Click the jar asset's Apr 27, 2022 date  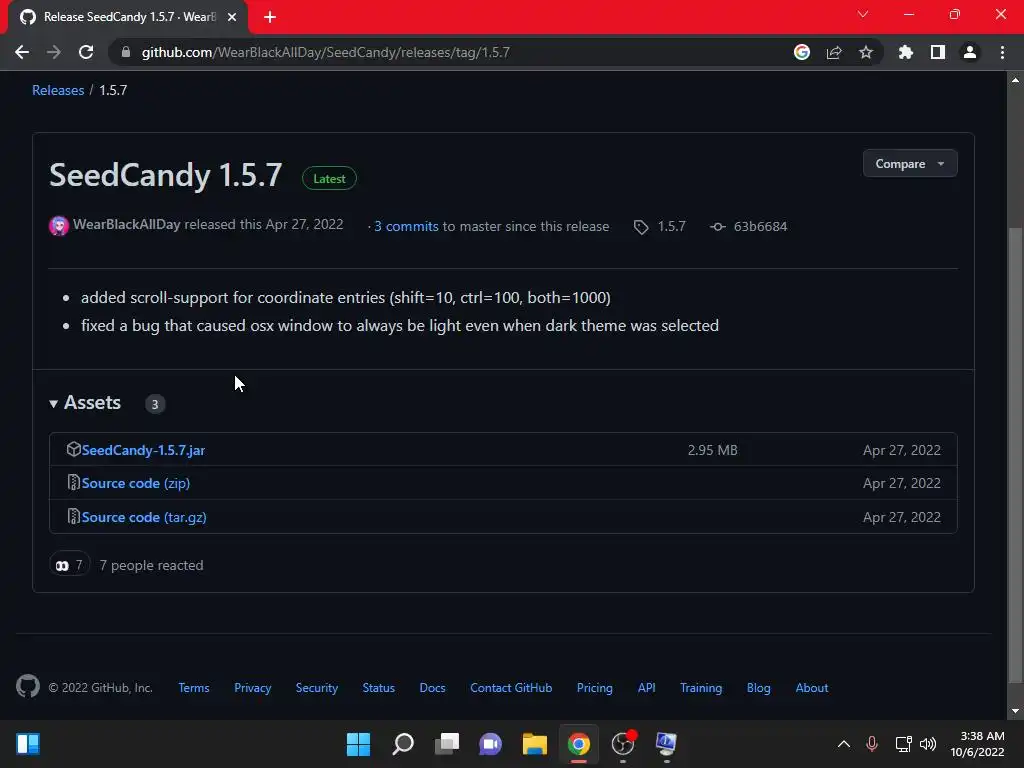[x=902, y=450]
